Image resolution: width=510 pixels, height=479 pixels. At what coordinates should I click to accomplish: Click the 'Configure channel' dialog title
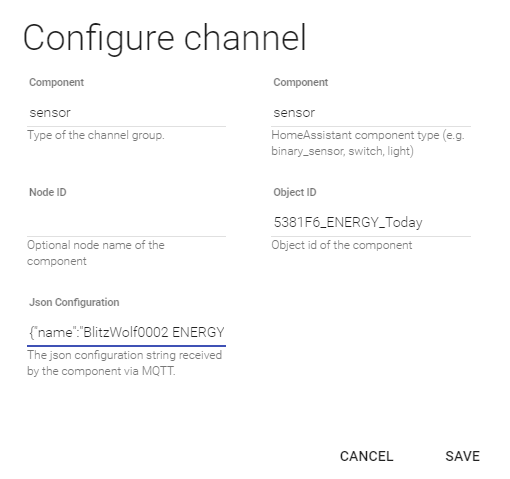coord(164,38)
